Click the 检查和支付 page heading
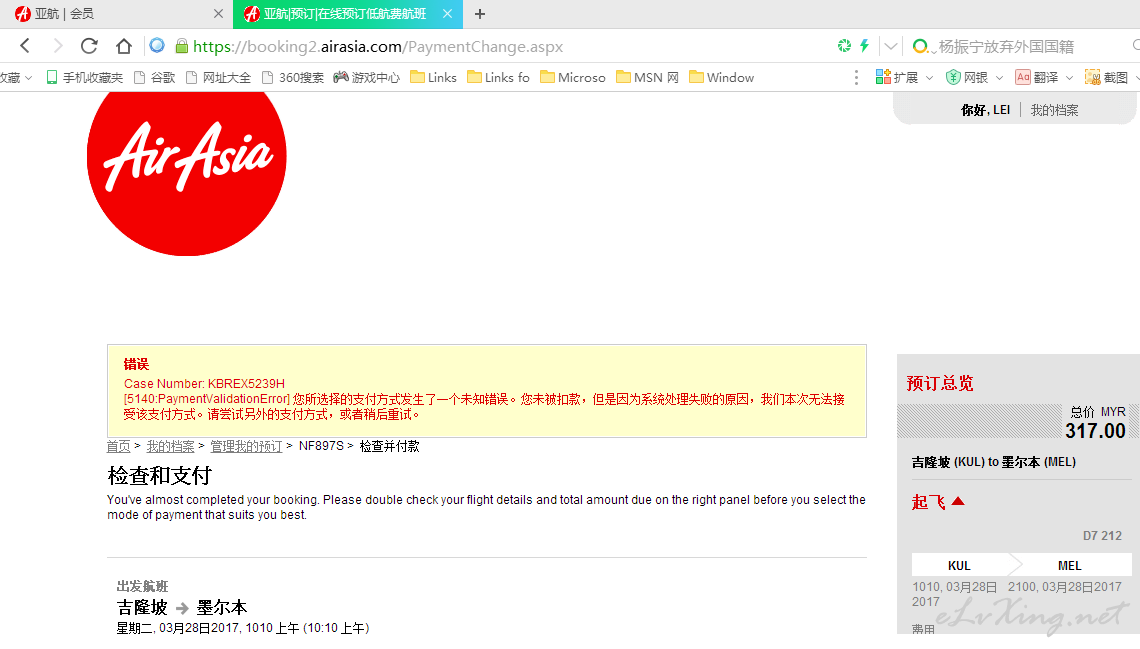Viewport: 1140px width, 649px height. click(x=159, y=476)
